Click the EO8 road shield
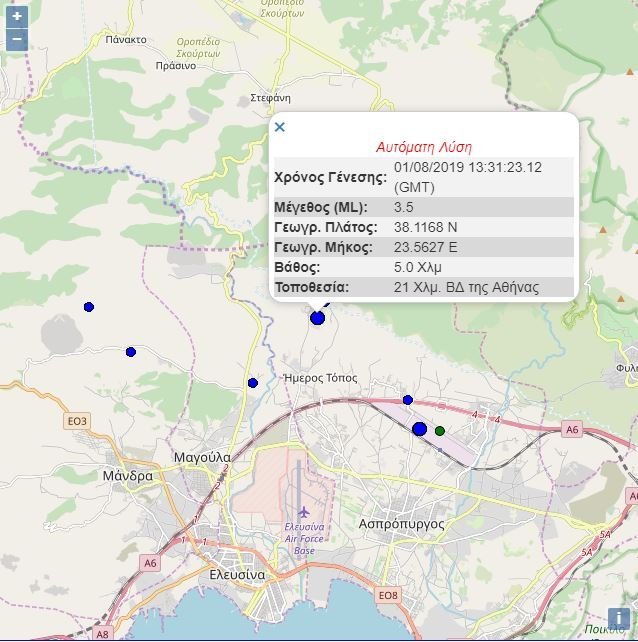Viewport: 638px width, 642px height. (x=387, y=596)
